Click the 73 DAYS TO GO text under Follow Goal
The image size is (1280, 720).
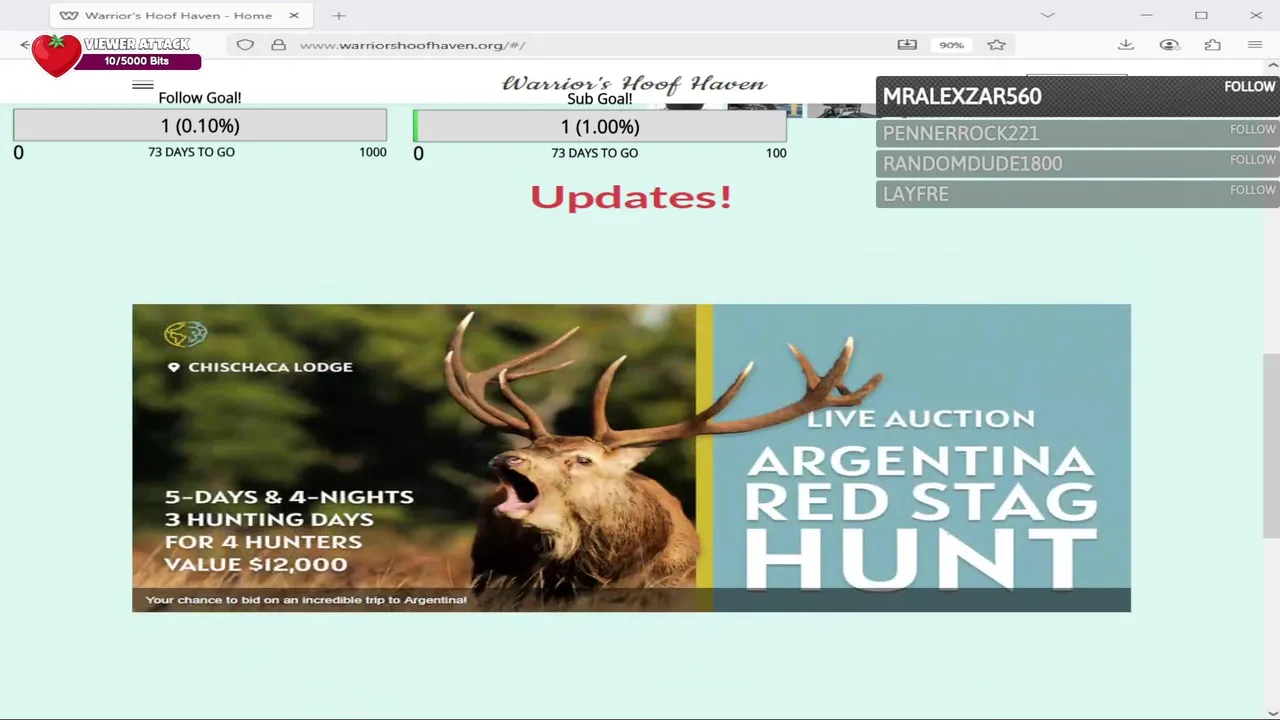[x=191, y=152]
